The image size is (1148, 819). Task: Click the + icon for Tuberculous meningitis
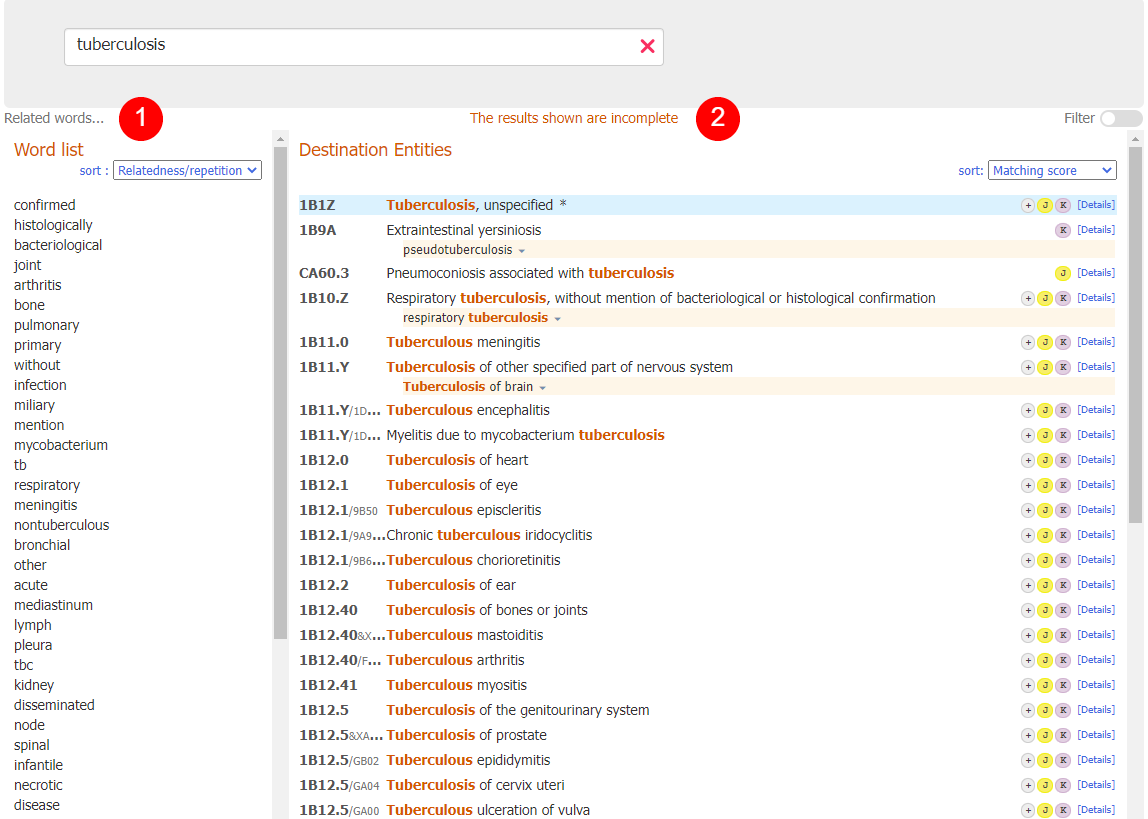coord(1028,341)
